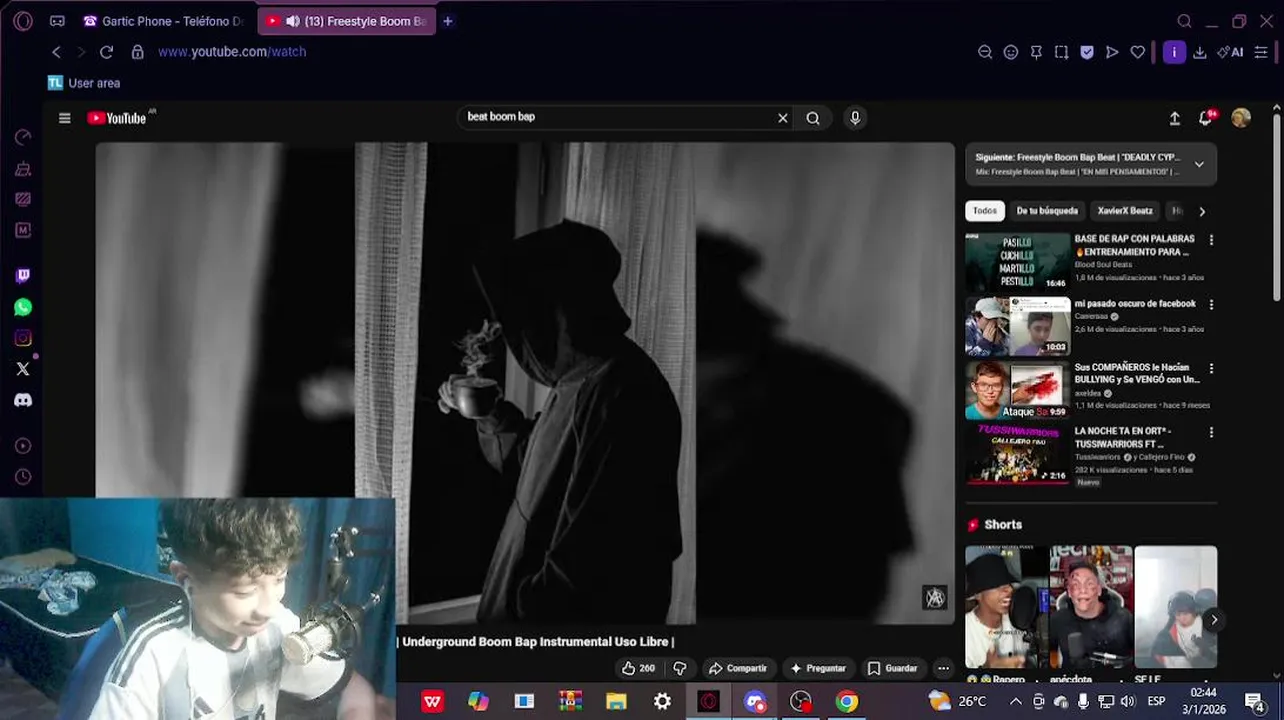The width and height of the screenshot is (1284, 720).
Task: Open YouTube notifications bell
Action: (x=1207, y=117)
